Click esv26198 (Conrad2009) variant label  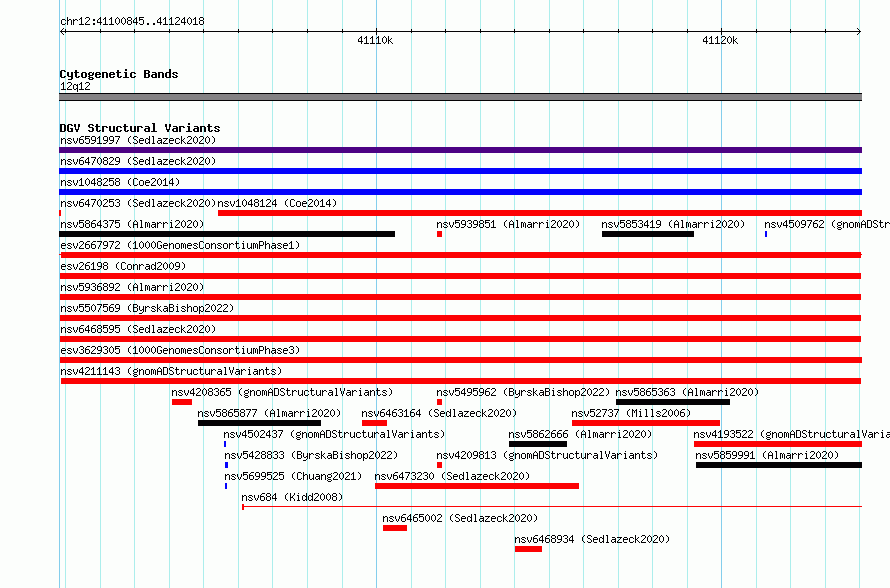click(x=123, y=266)
